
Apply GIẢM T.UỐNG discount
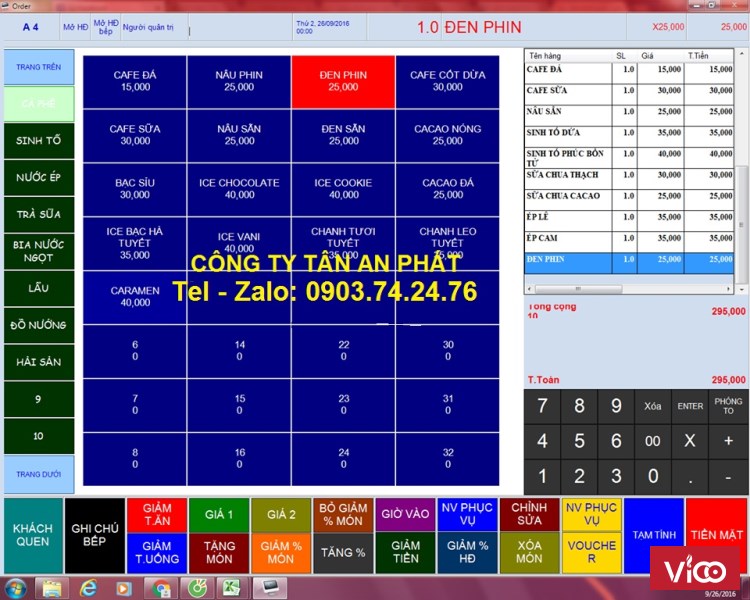point(157,553)
